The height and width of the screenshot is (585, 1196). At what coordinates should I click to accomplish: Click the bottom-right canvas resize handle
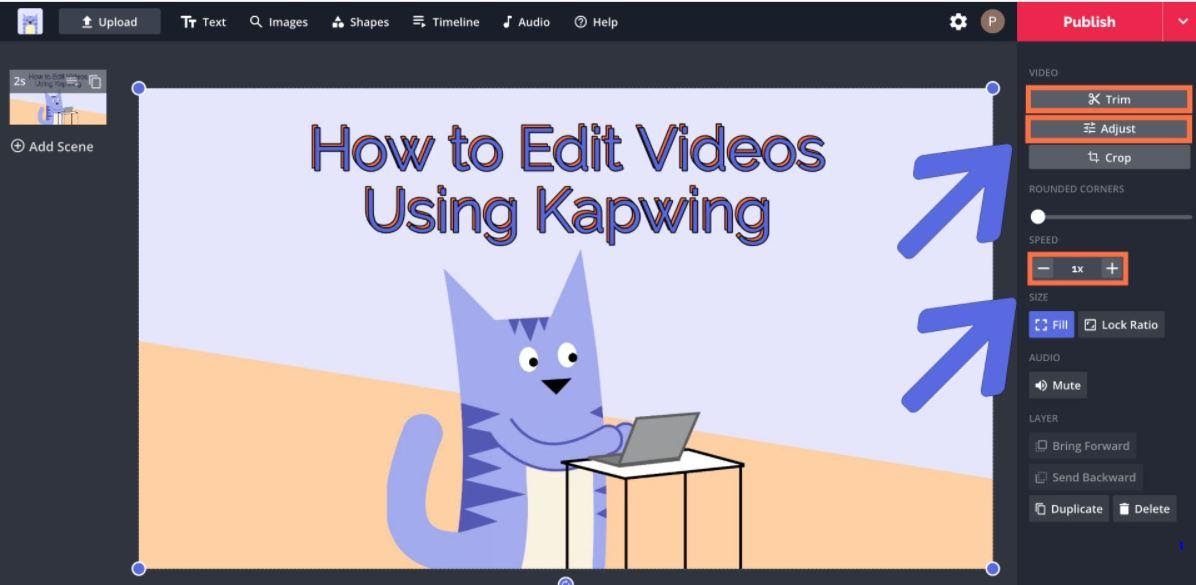pos(992,568)
